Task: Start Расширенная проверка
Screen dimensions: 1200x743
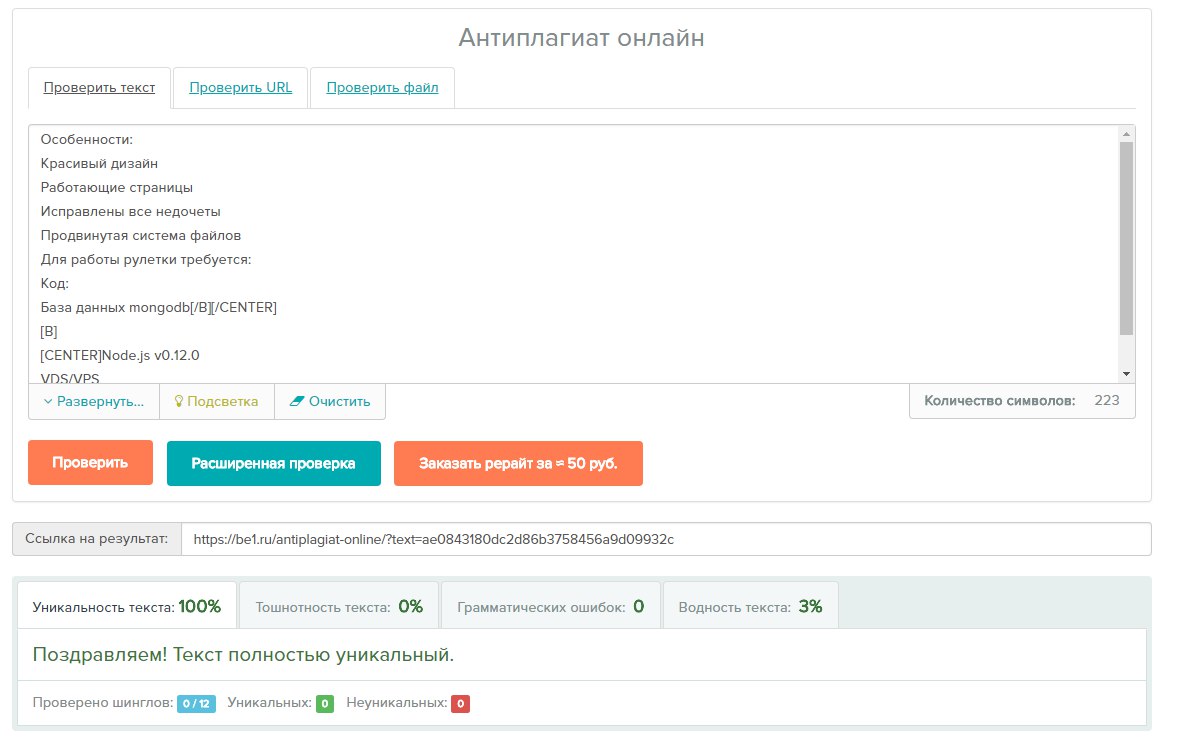Action: pyautogui.click(x=274, y=463)
